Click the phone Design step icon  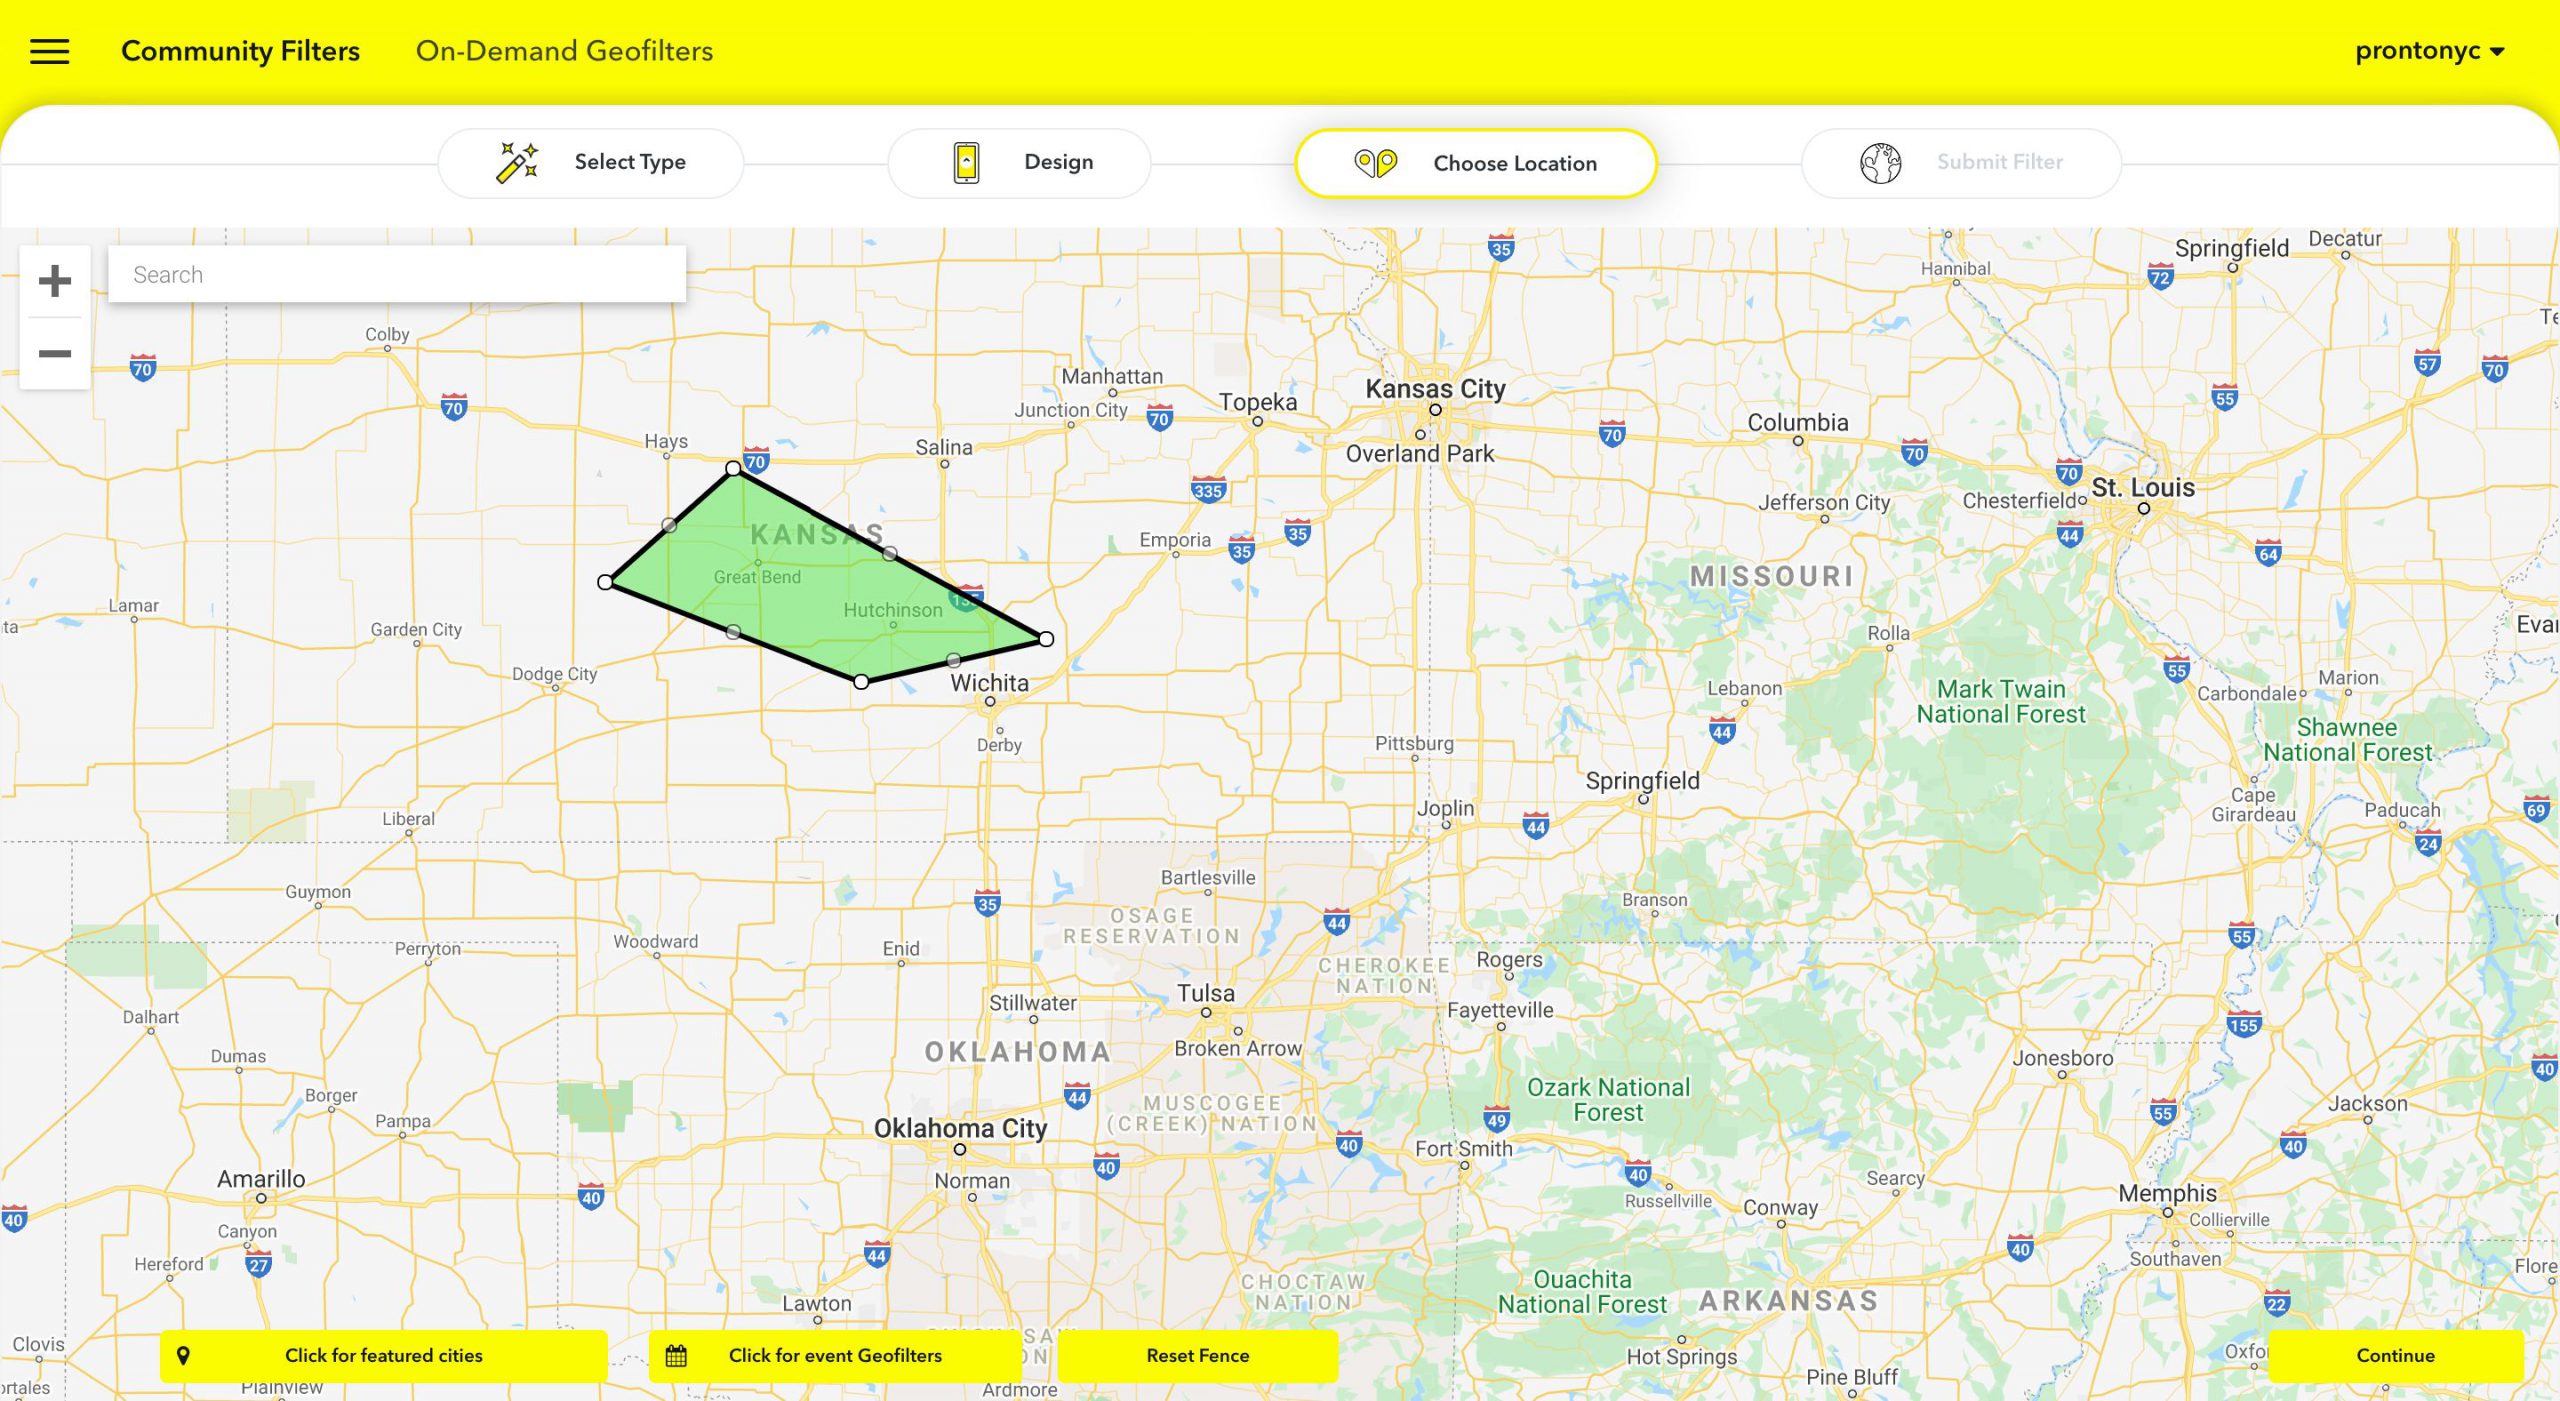click(966, 162)
